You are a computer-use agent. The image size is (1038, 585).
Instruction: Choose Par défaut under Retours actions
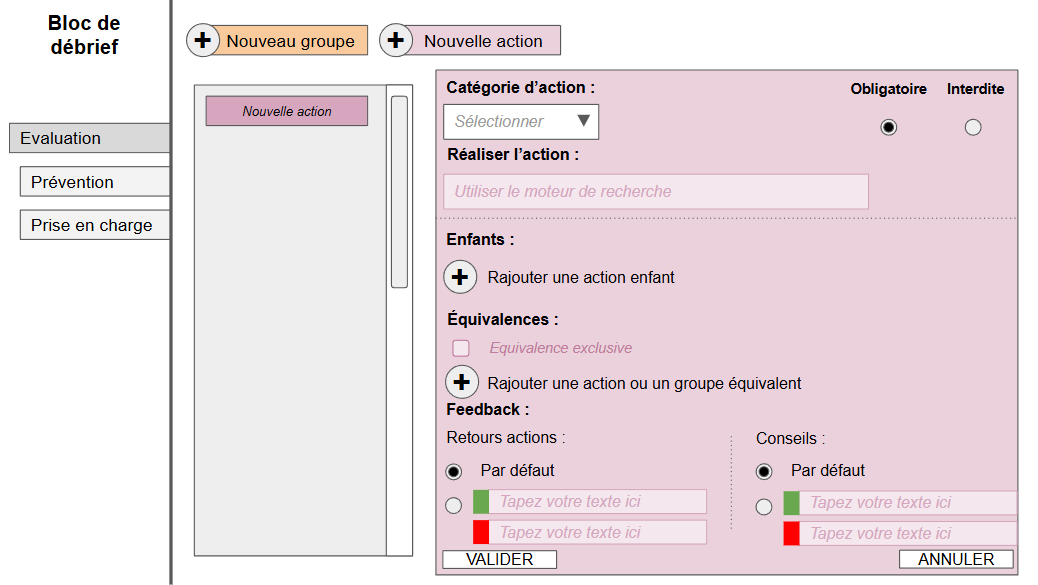coord(454,471)
